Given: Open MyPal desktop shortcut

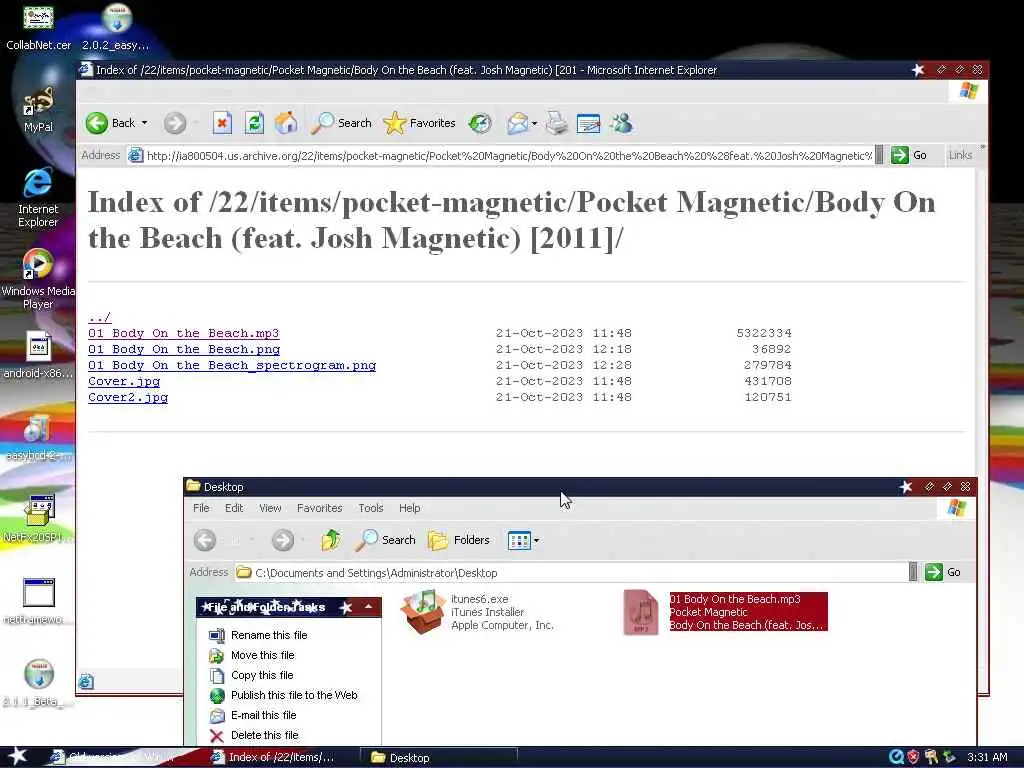Looking at the screenshot, I should [38, 108].
